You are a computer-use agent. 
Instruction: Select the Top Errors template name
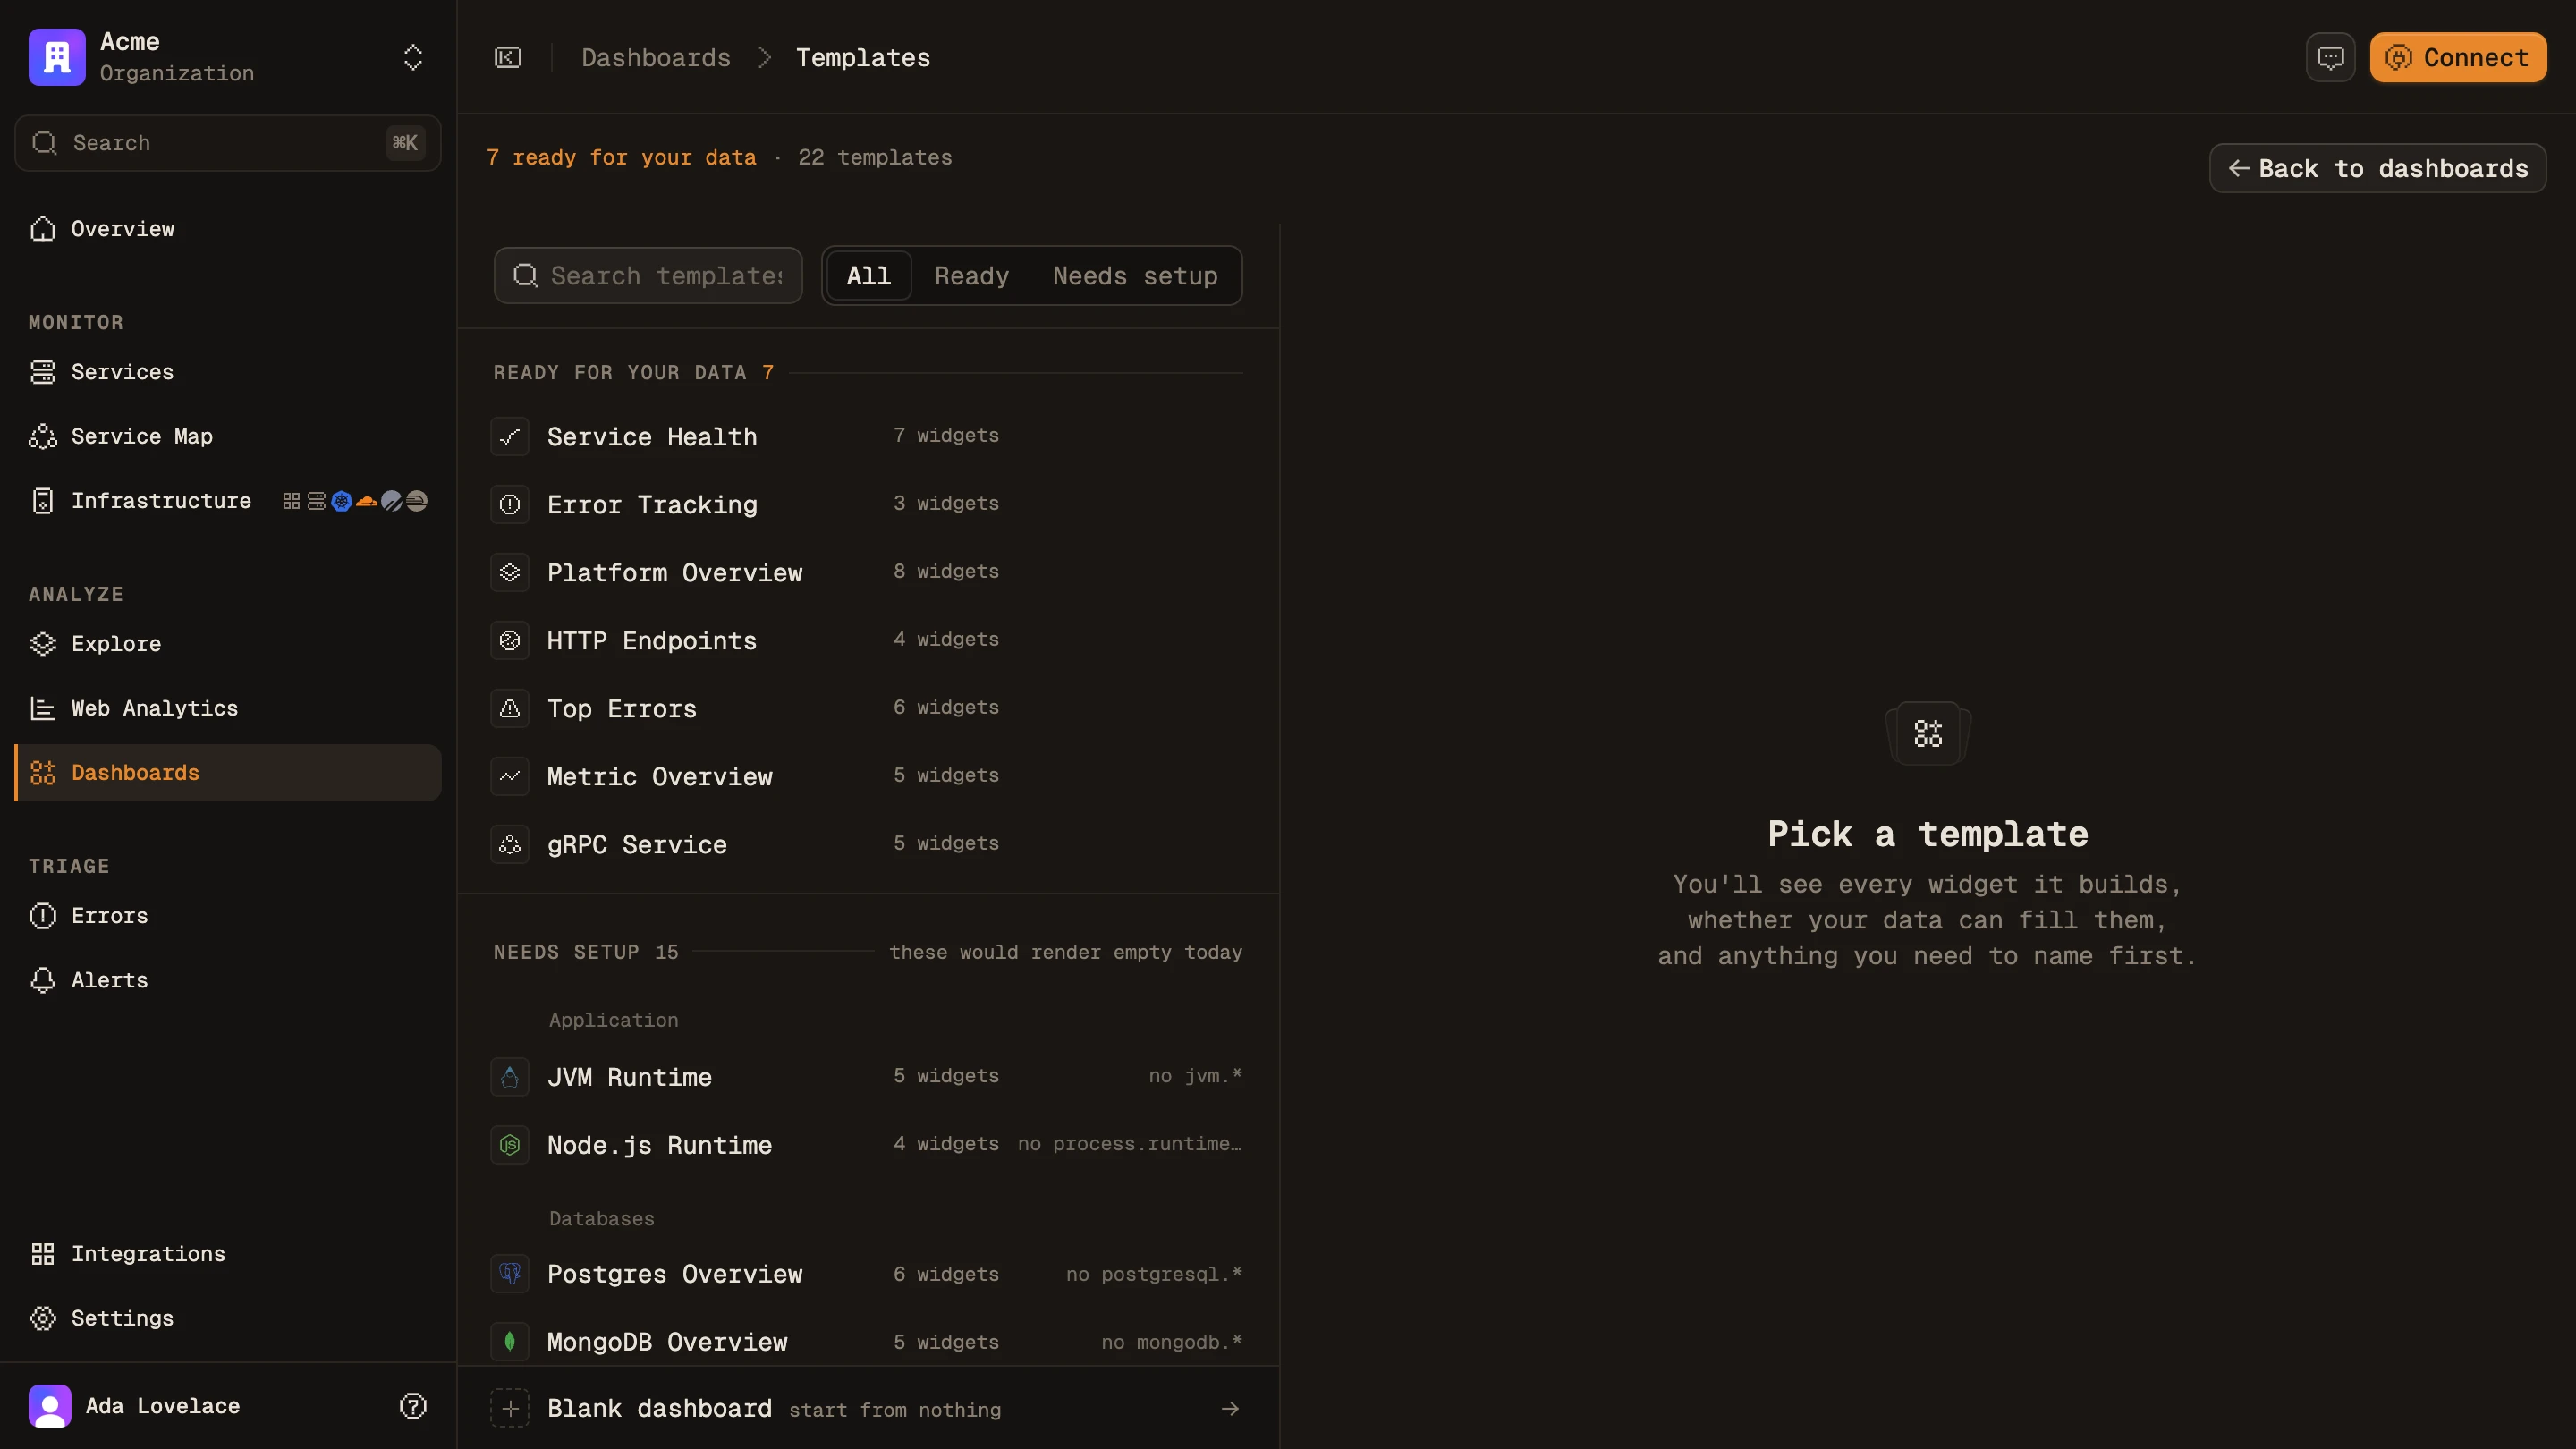(x=622, y=709)
